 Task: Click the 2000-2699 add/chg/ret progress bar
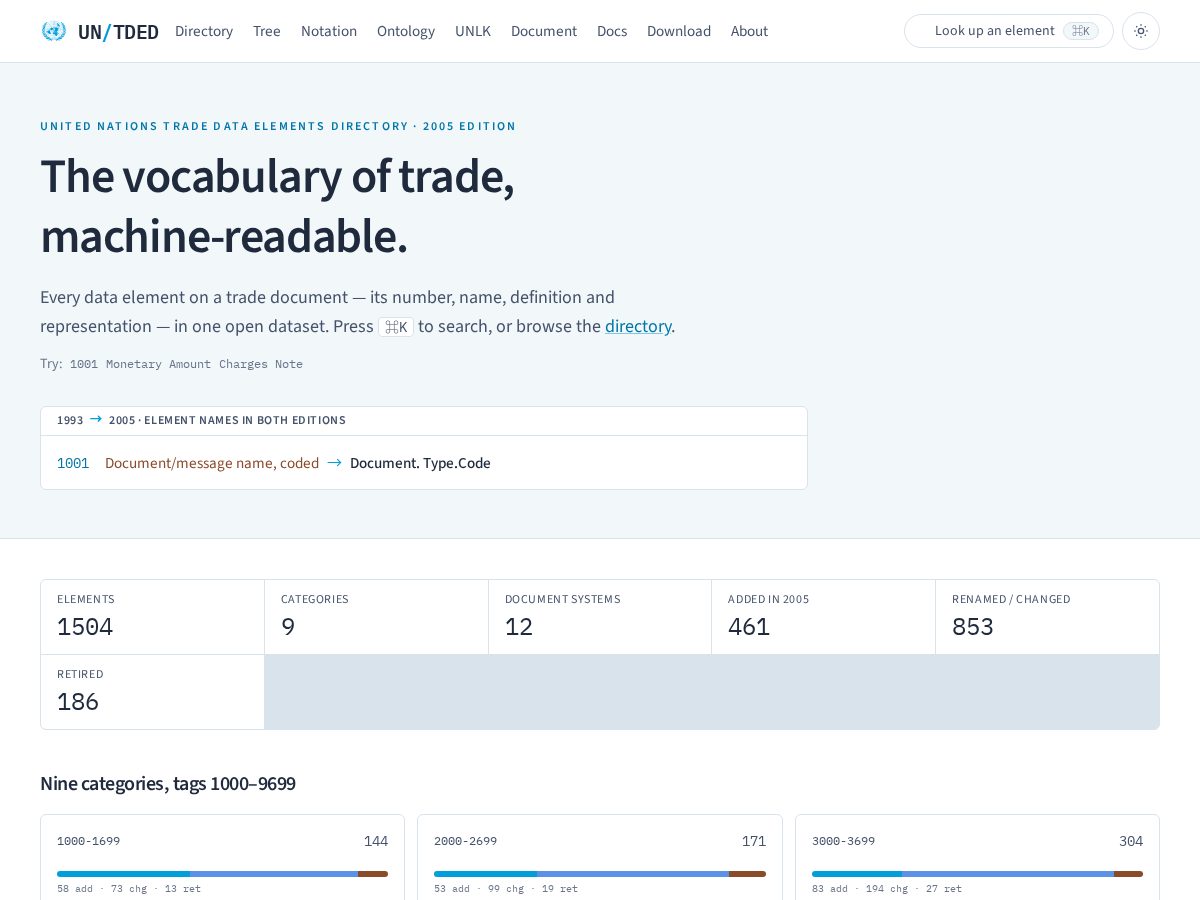pos(600,874)
